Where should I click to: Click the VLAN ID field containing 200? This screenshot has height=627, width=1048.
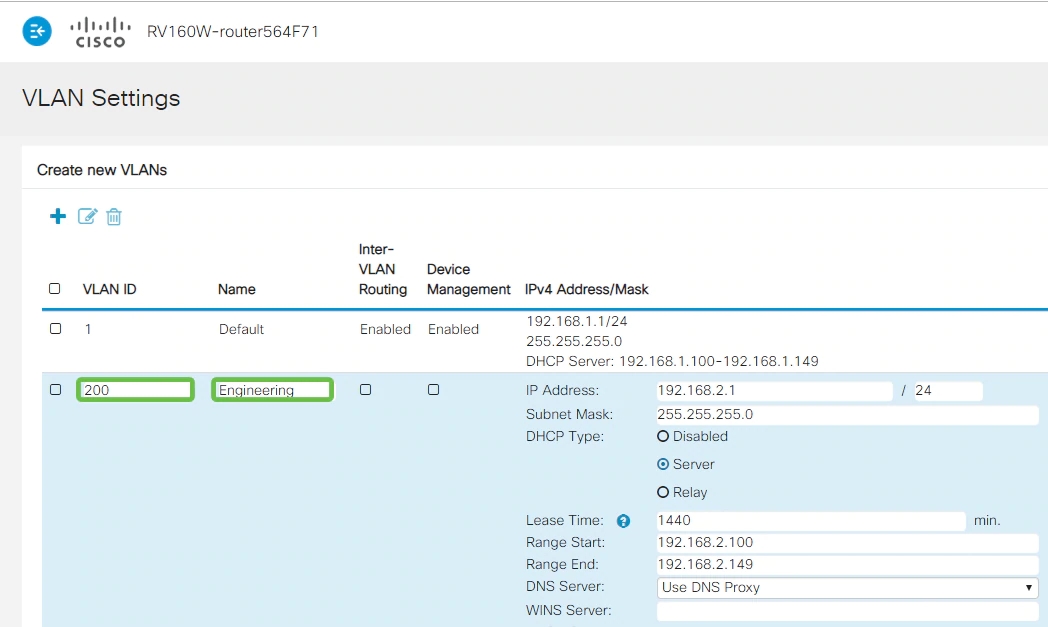[x=136, y=390]
